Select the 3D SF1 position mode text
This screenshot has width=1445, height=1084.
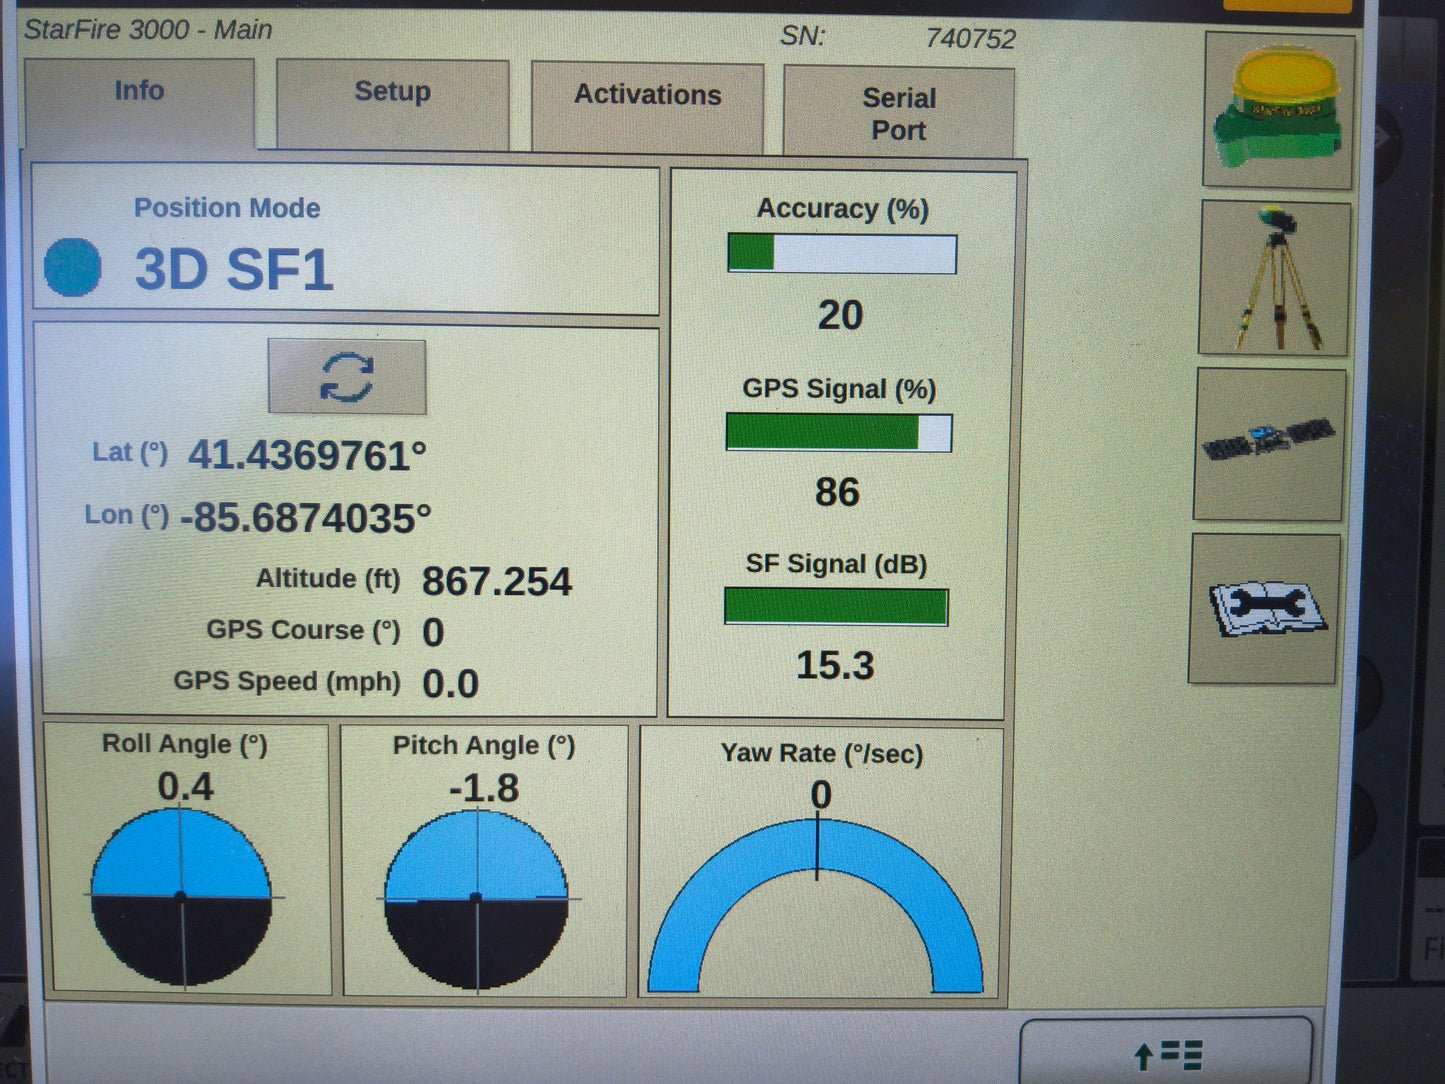coord(234,270)
